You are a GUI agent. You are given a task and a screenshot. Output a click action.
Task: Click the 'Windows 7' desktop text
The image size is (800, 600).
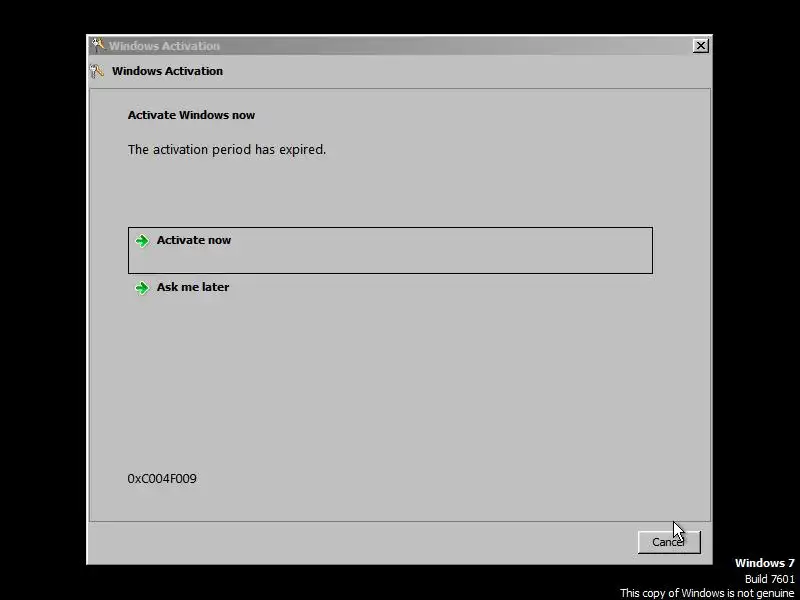point(764,563)
